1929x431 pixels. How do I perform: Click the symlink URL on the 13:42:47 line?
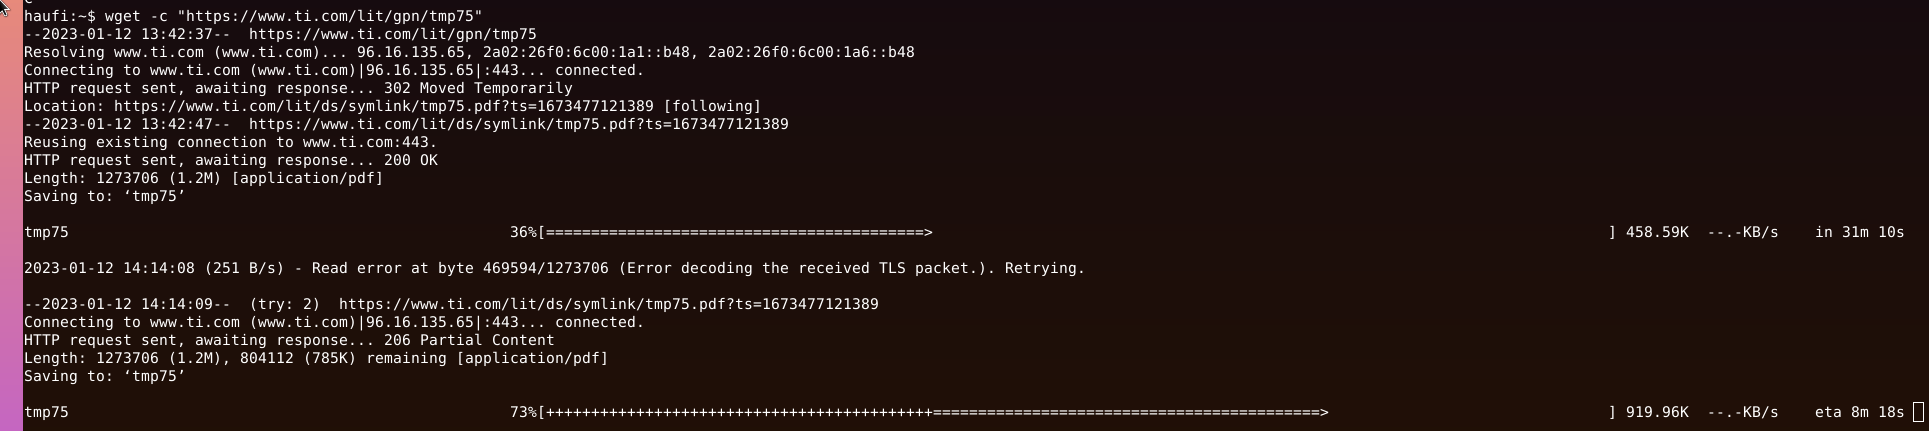[518, 124]
